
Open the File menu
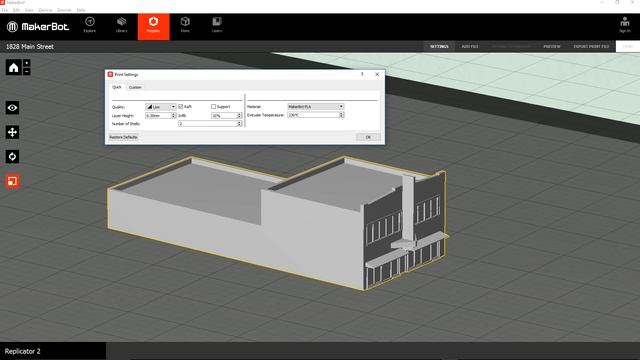pyautogui.click(x=4, y=10)
